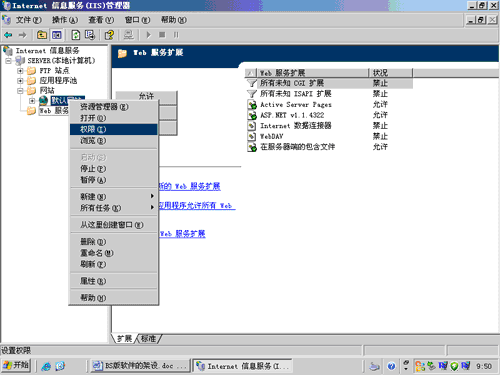
Task: Click the 应用程序池 folder icon
Action: pyautogui.click(x=31, y=81)
